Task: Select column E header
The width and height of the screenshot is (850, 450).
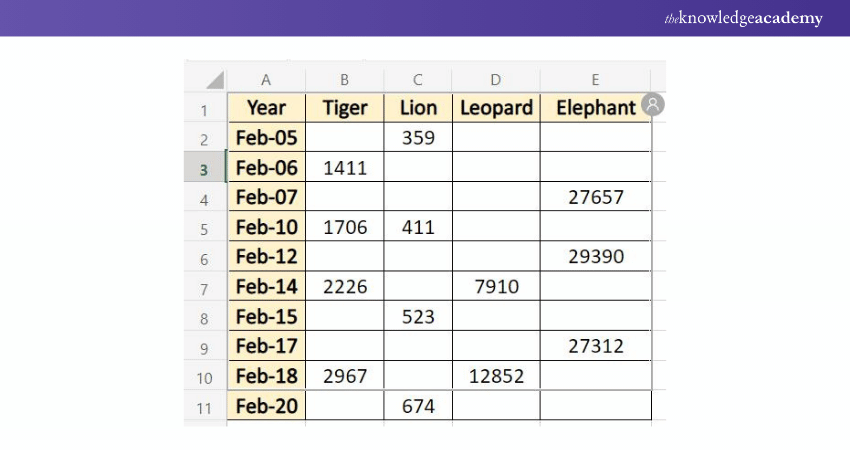Action: pos(595,80)
